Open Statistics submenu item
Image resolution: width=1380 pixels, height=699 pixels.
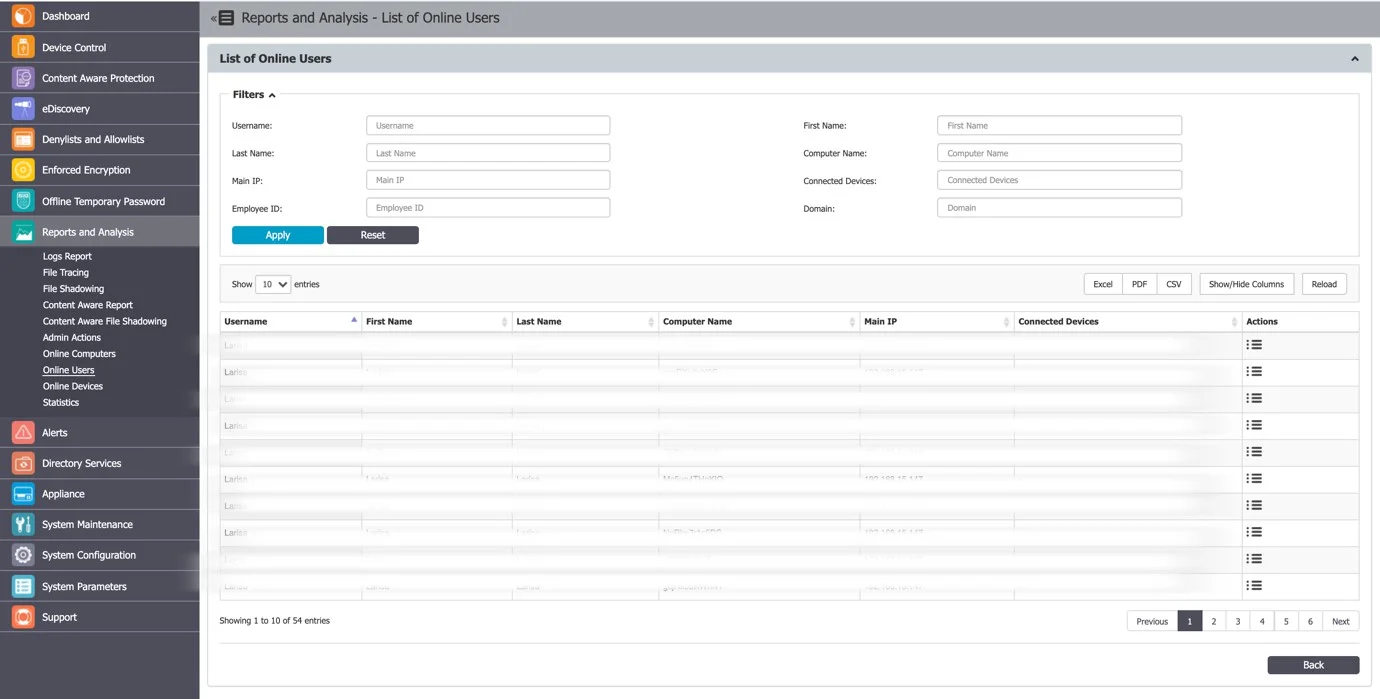point(61,402)
